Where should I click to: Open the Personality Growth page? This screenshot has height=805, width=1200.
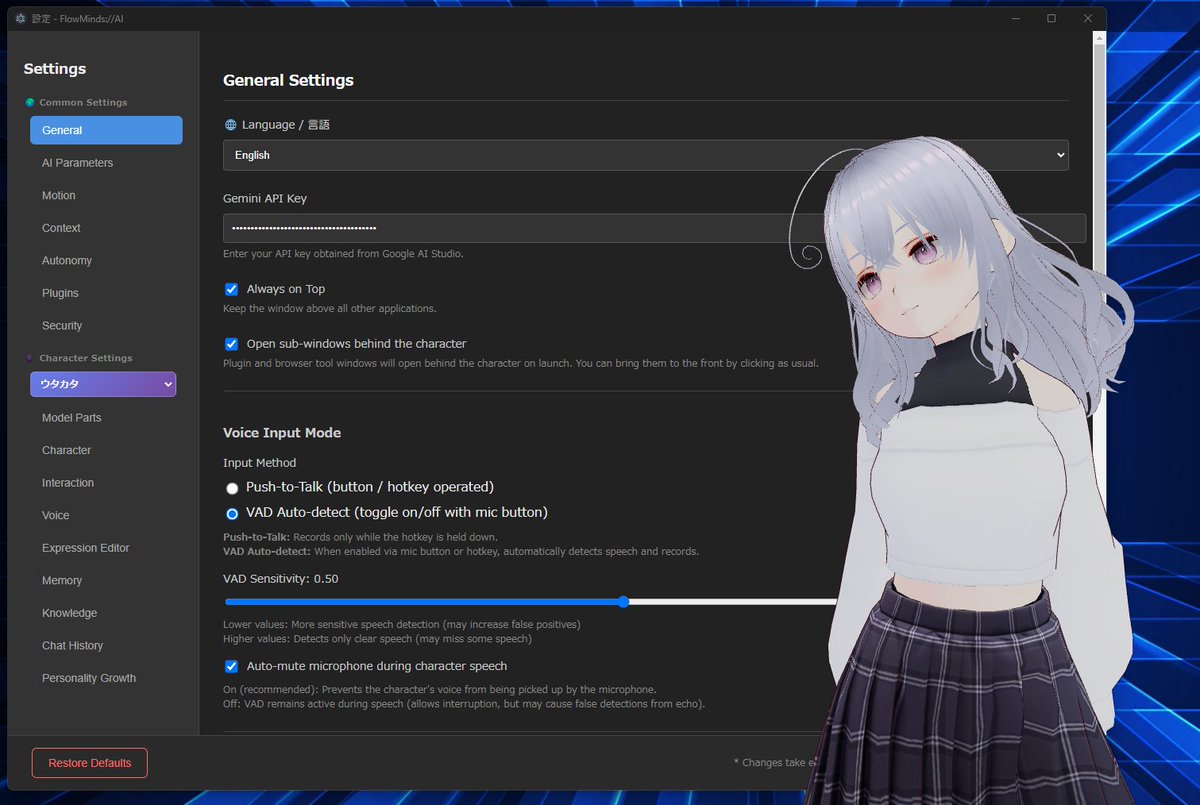click(88, 677)
